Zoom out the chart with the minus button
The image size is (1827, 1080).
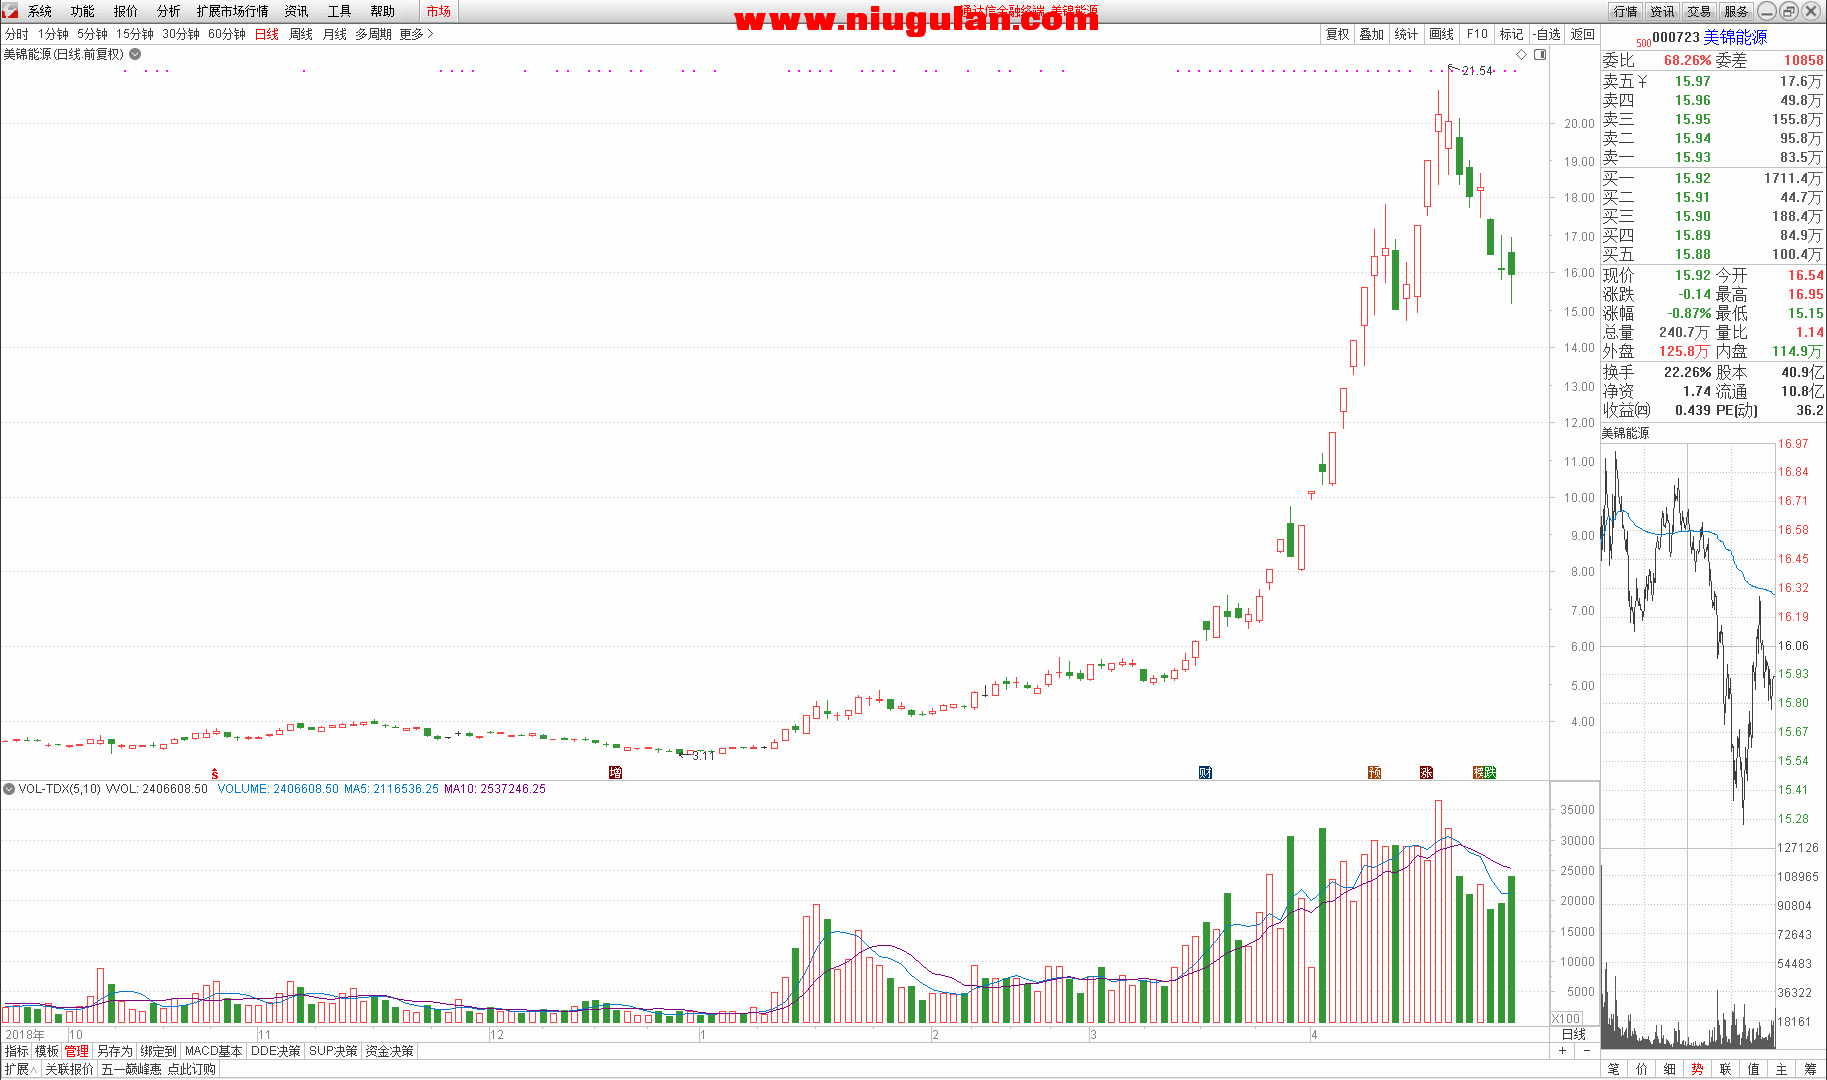pos(1585,1050)
